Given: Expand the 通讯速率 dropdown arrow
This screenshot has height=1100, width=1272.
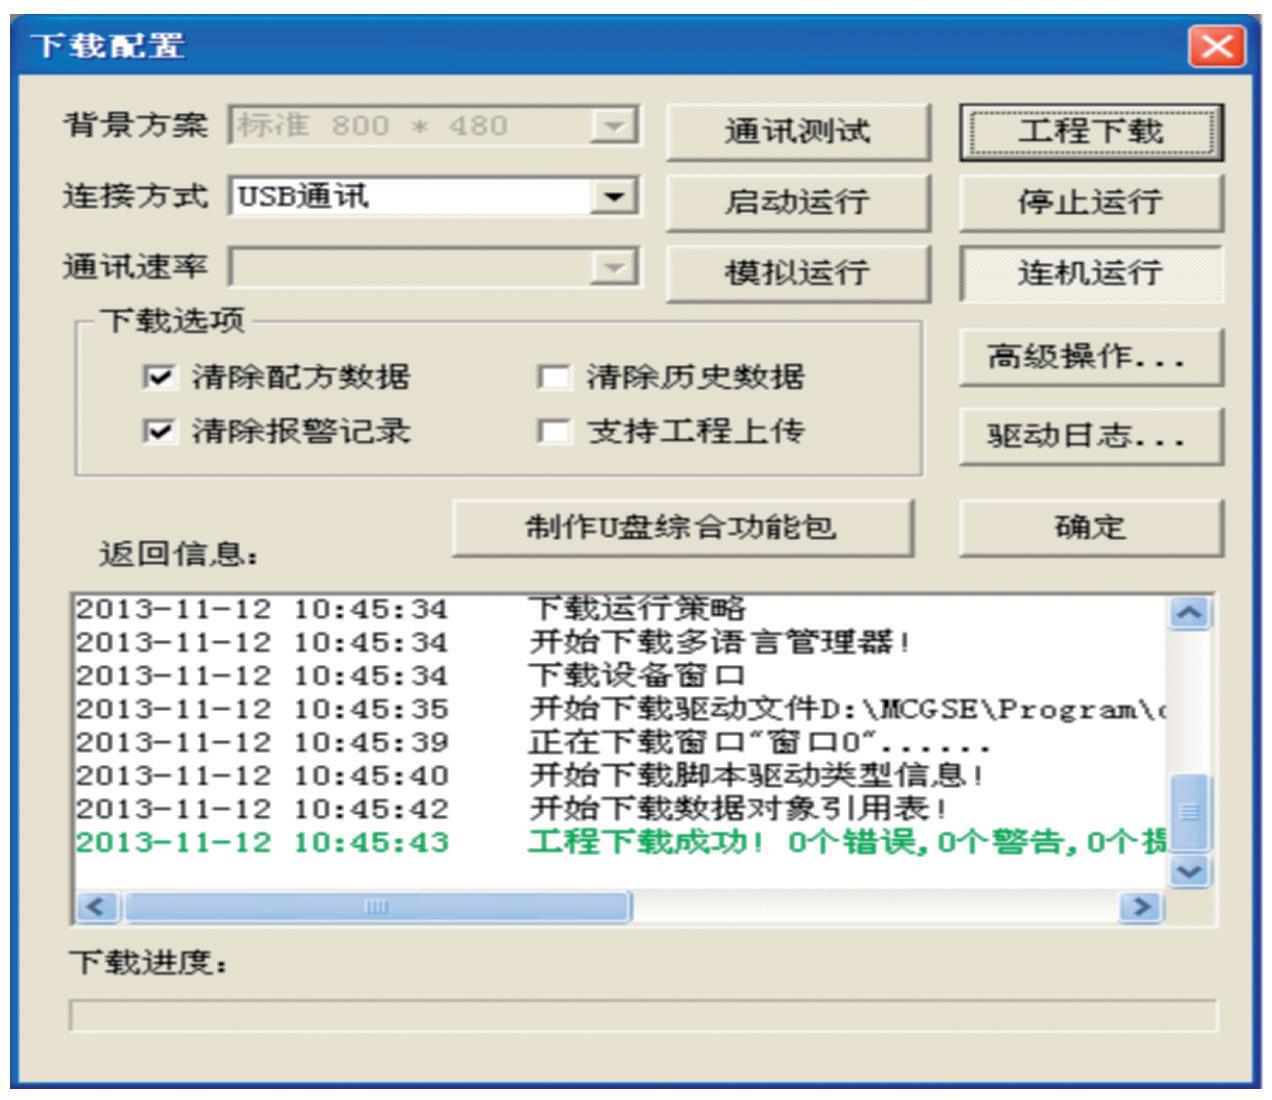Looking at the screenshot, I should click(613, 267).
